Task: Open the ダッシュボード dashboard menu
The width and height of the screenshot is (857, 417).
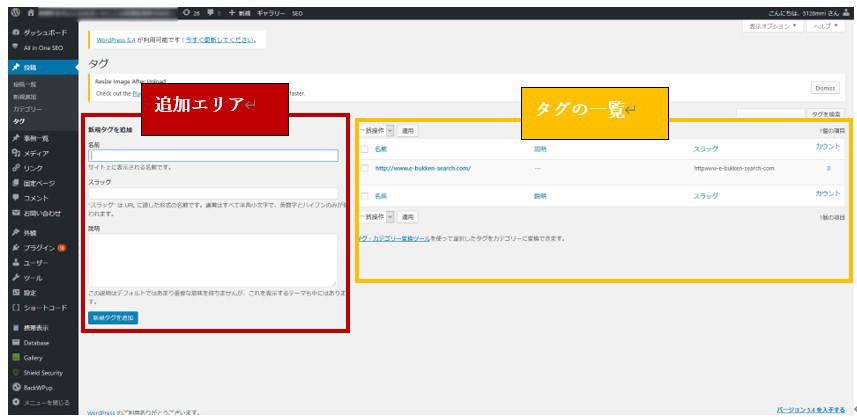Action: click(44, 33)
